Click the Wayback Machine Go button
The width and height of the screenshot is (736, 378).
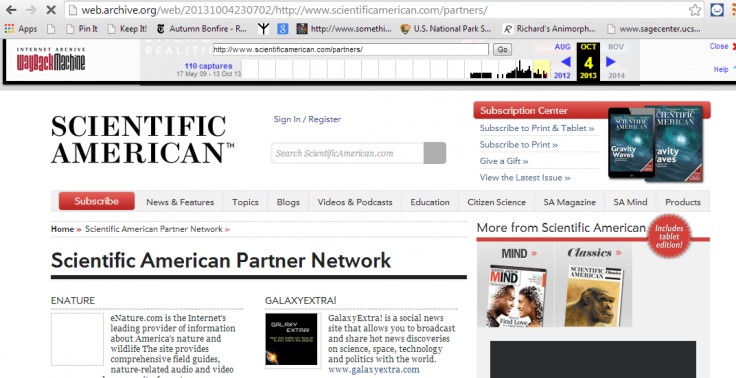pyautogui.click(x=502, y=49)
